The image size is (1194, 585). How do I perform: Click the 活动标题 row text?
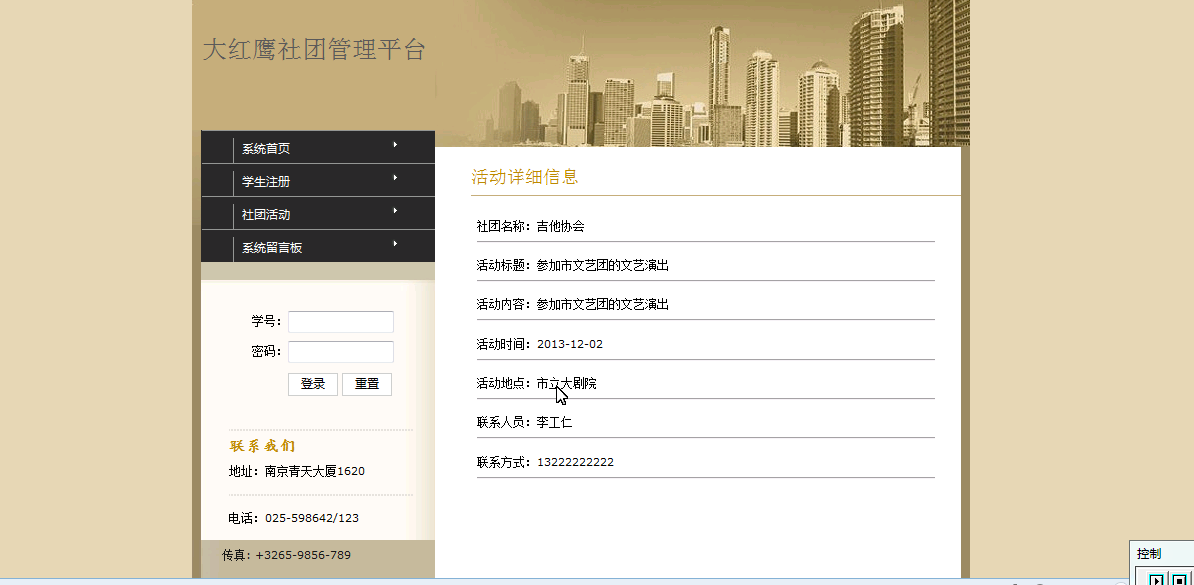click(573, 265)
